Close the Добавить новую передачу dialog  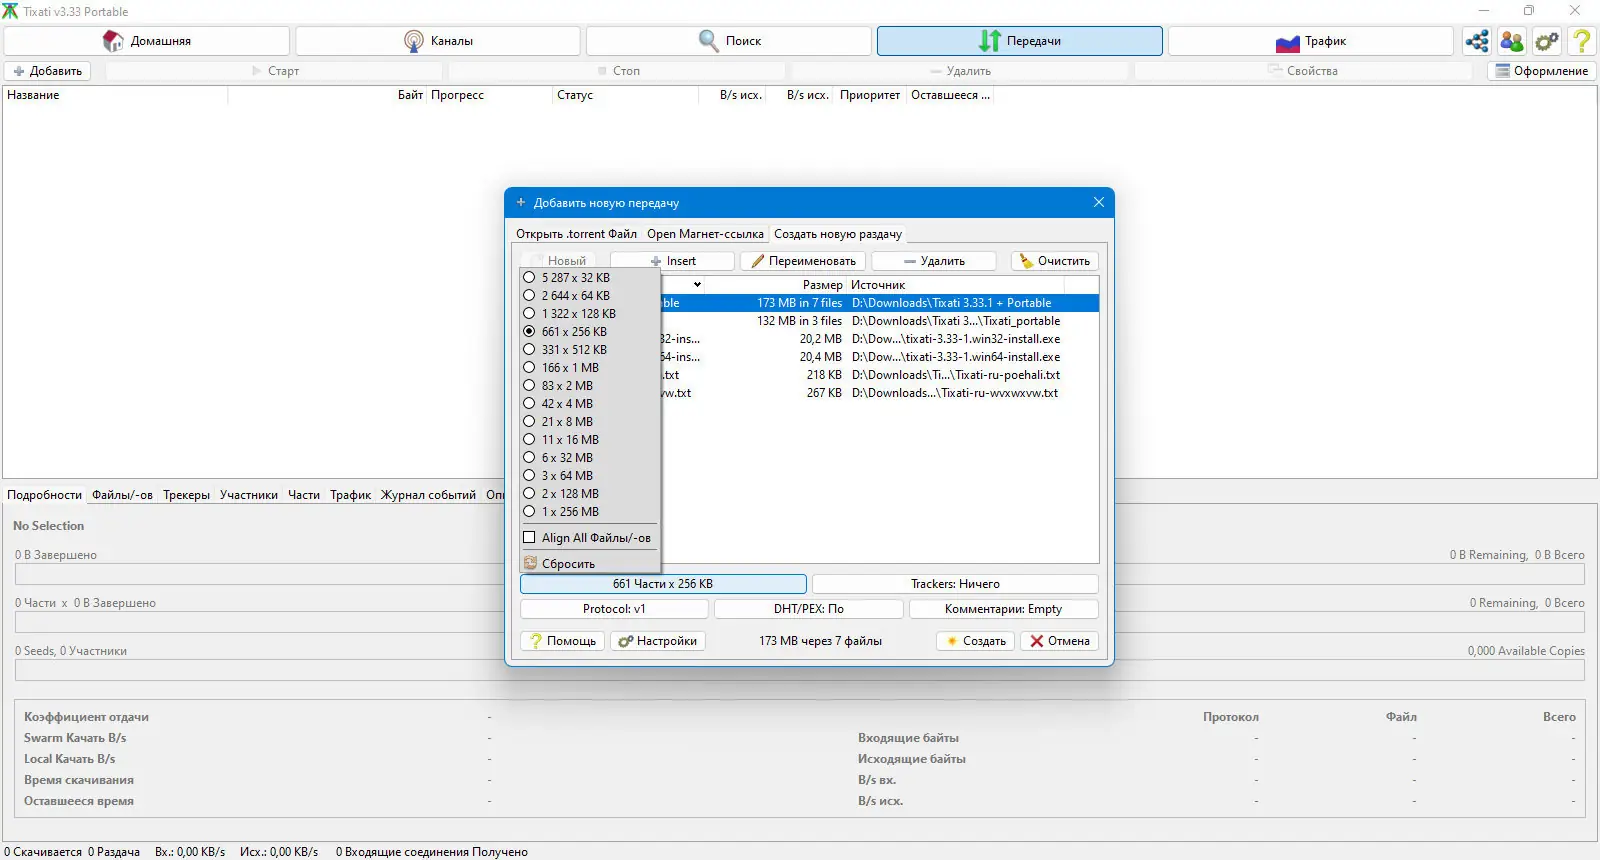(x=1099, y=202)
